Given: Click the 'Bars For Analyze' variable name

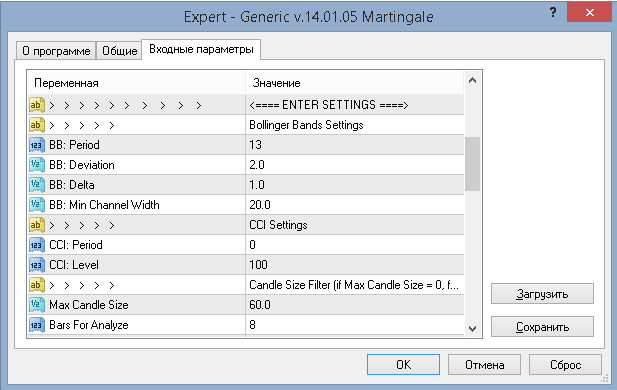Looking at the screenshot, I should (x=89, y=325).
